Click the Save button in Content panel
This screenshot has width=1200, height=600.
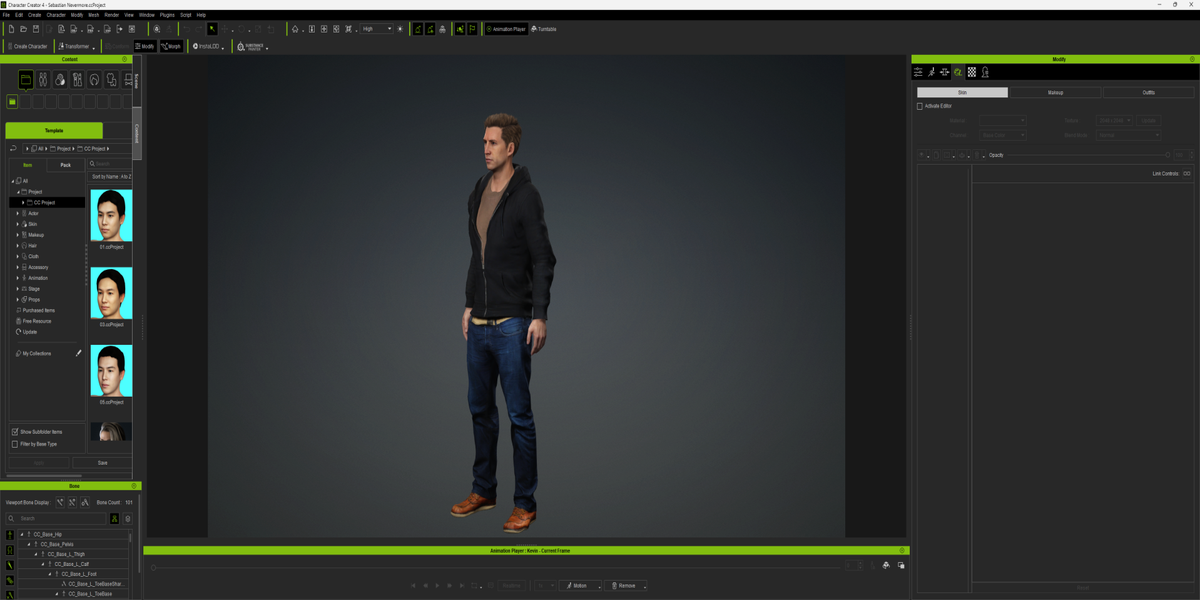[102, 463]
